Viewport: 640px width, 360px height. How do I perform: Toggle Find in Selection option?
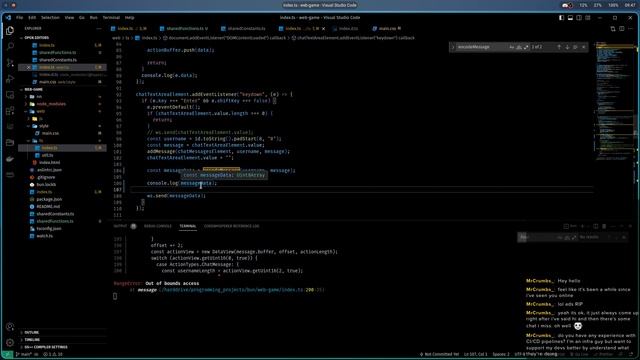pos(575,47)
